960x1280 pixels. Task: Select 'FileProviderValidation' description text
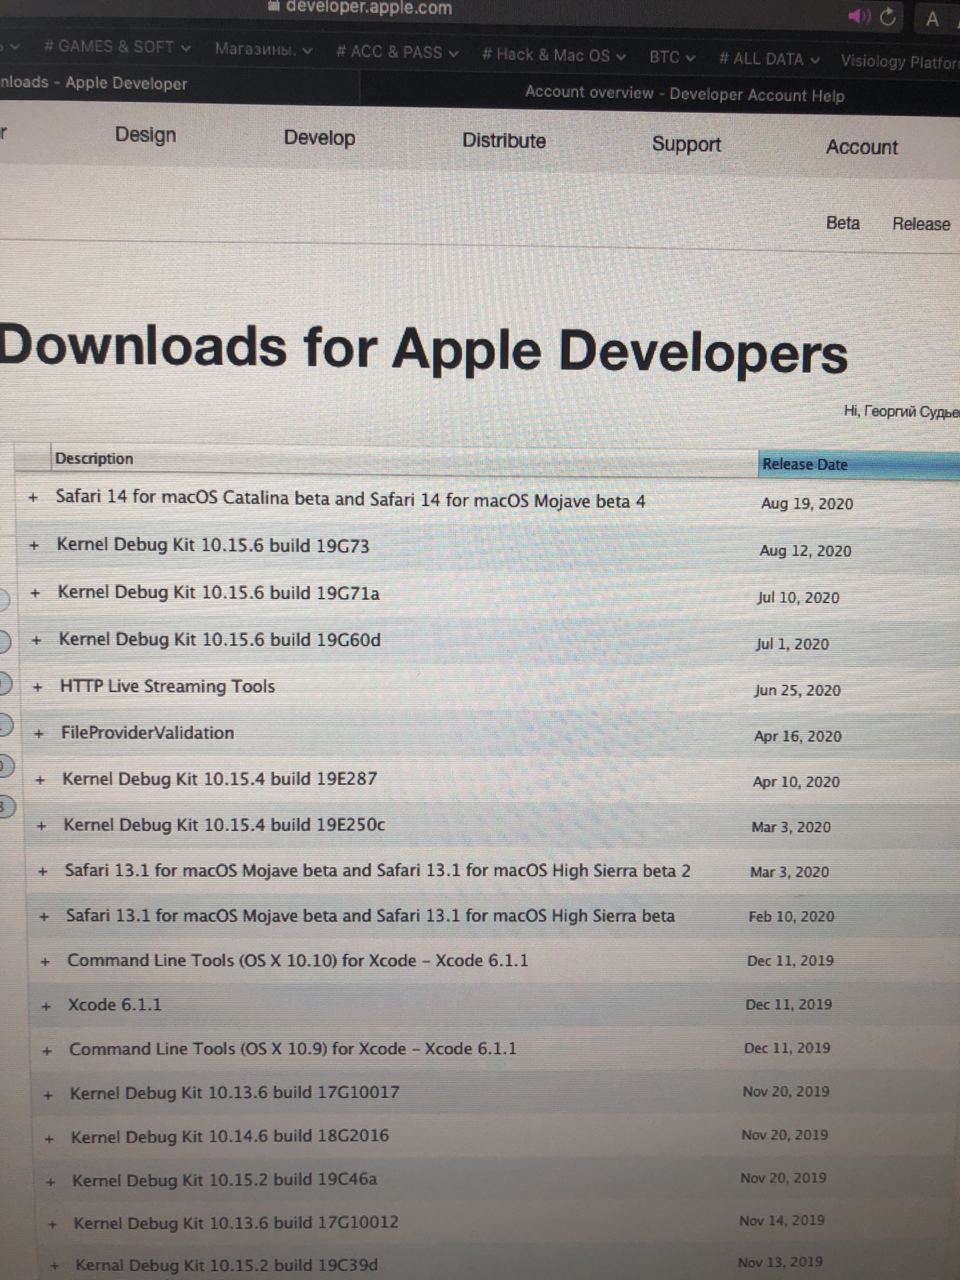[x=147, y=732]
